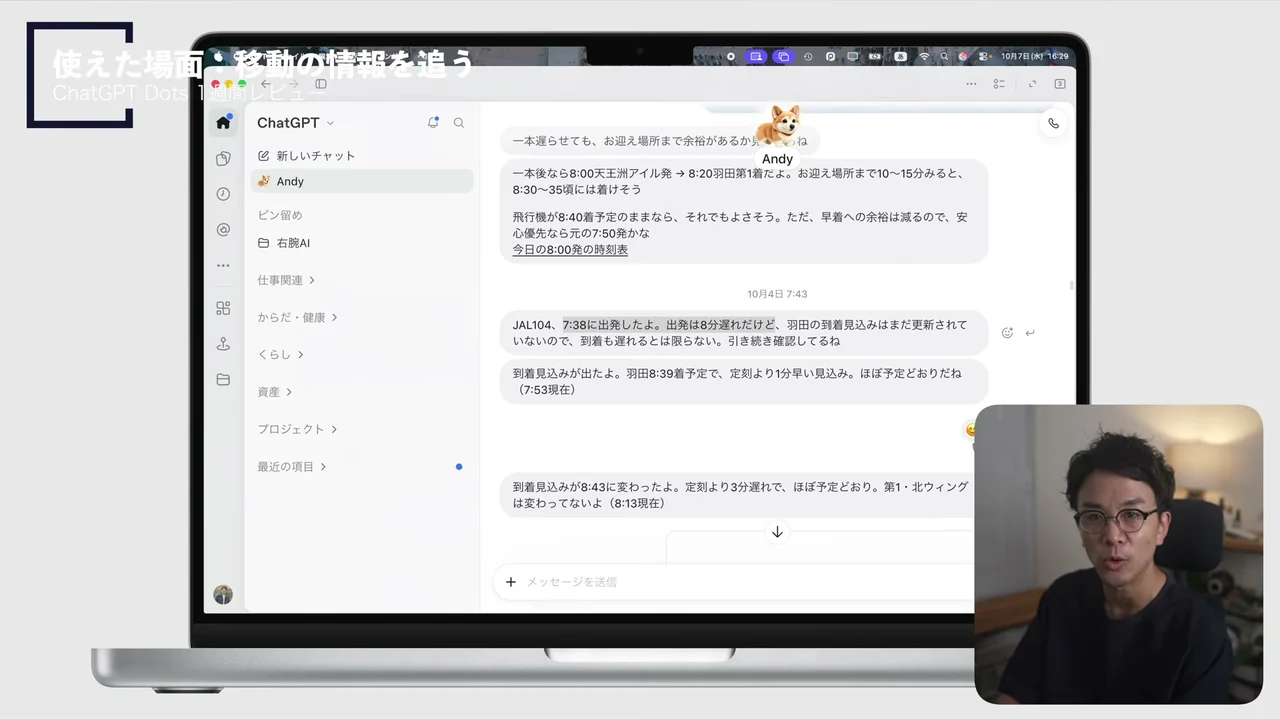Click the boxed number 3 icon
1280x720 pixels.
pyautogui.click(x=1060, y=84)
